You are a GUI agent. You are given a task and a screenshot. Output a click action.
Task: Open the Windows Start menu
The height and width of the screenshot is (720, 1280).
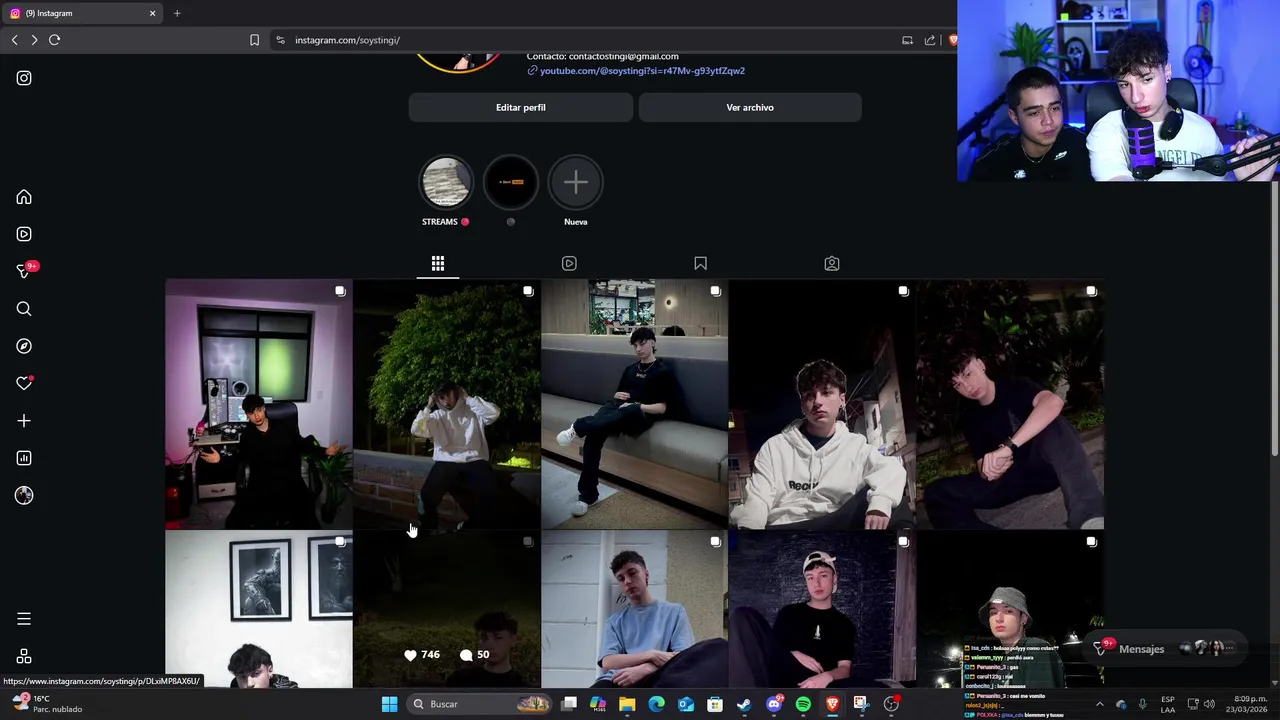tap(389, 704)
